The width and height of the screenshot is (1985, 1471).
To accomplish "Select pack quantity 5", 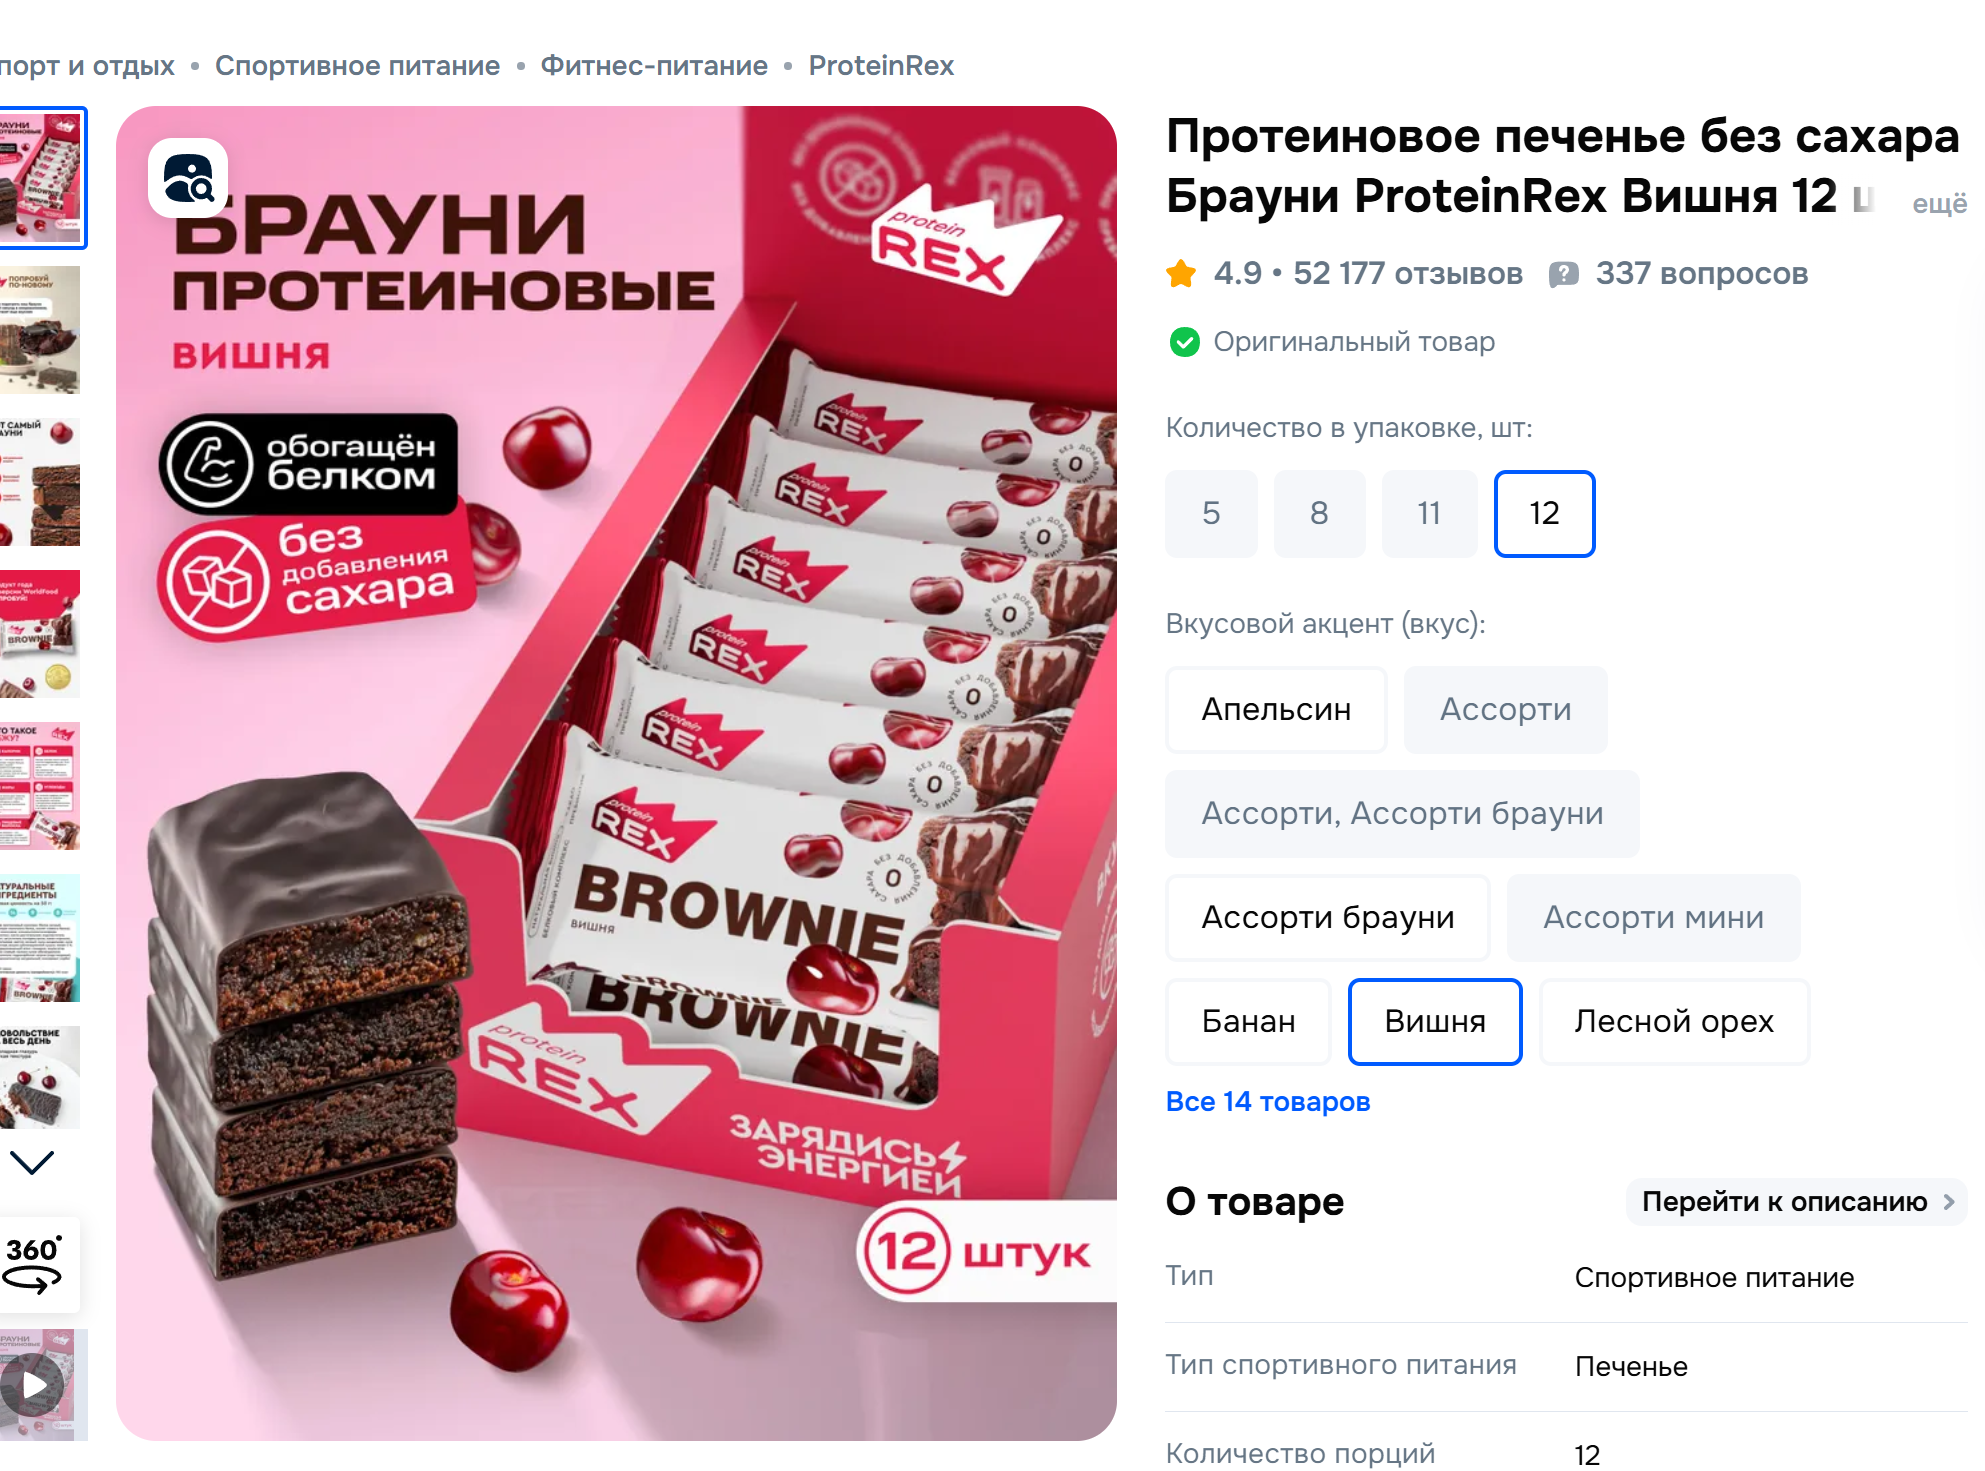I will tap(1211, 513).
